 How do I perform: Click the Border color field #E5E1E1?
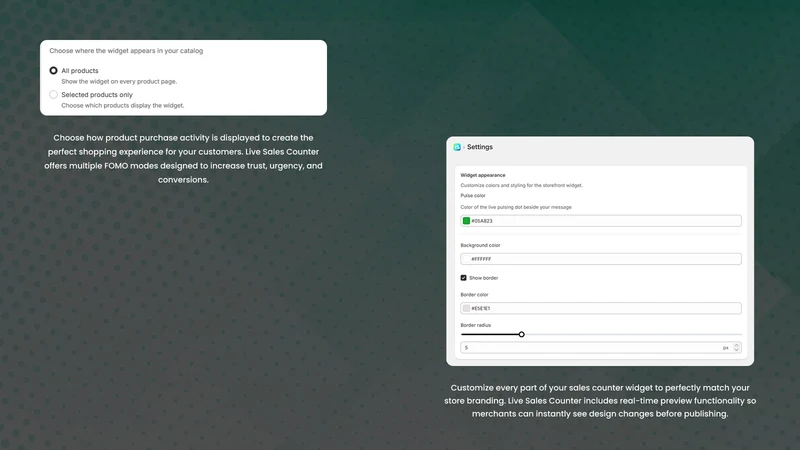tap(601, 308)
